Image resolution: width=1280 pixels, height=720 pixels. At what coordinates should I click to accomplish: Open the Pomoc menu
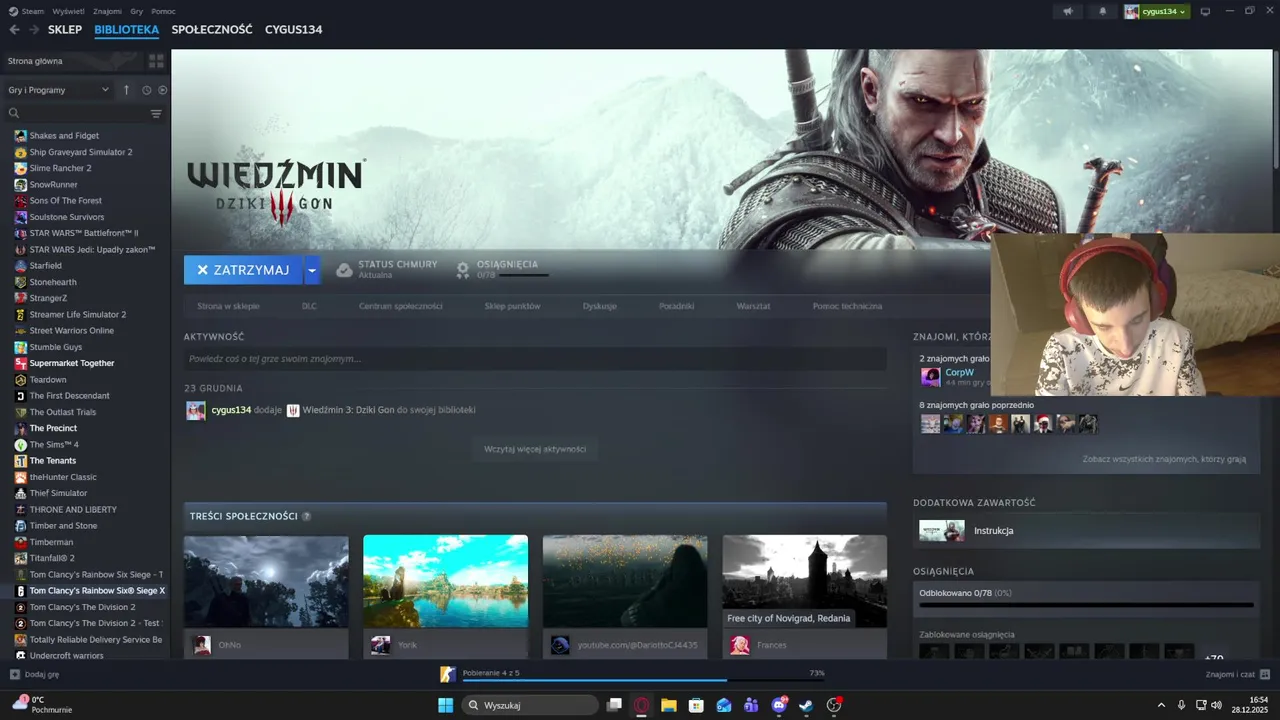click(x=163, y=11)
